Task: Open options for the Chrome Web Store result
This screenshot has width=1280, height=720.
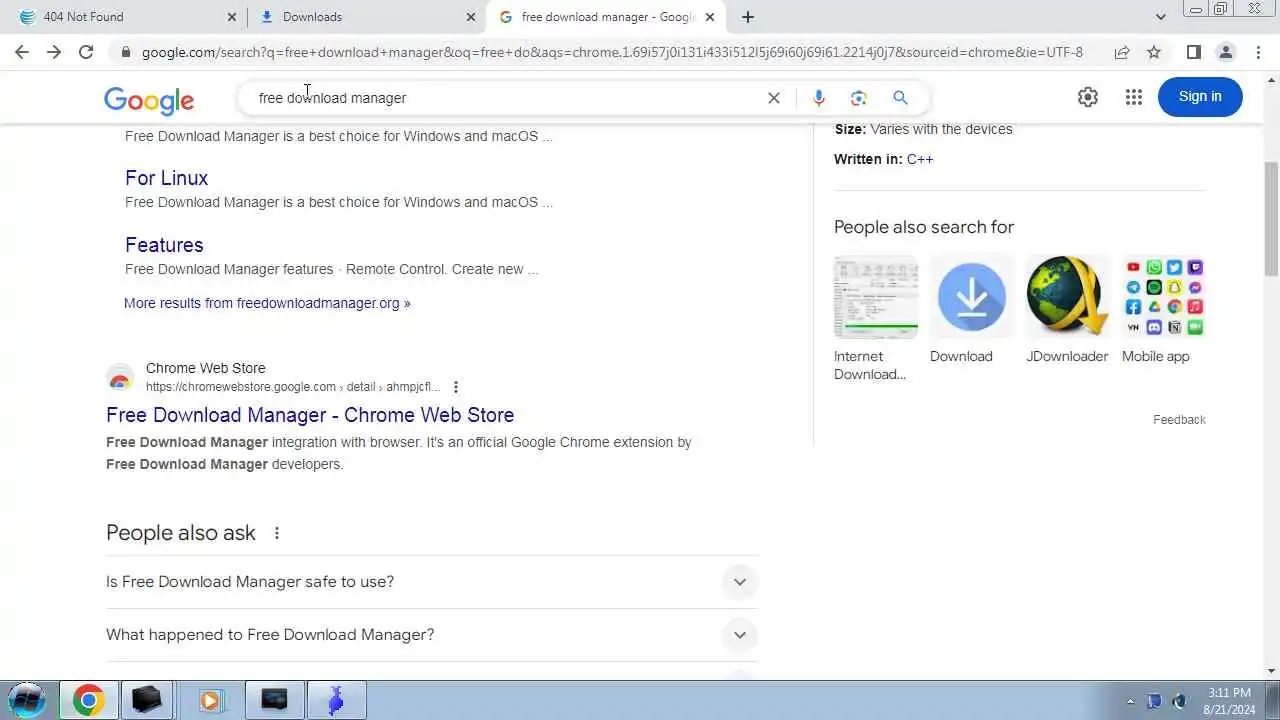Action: [456, 387]
